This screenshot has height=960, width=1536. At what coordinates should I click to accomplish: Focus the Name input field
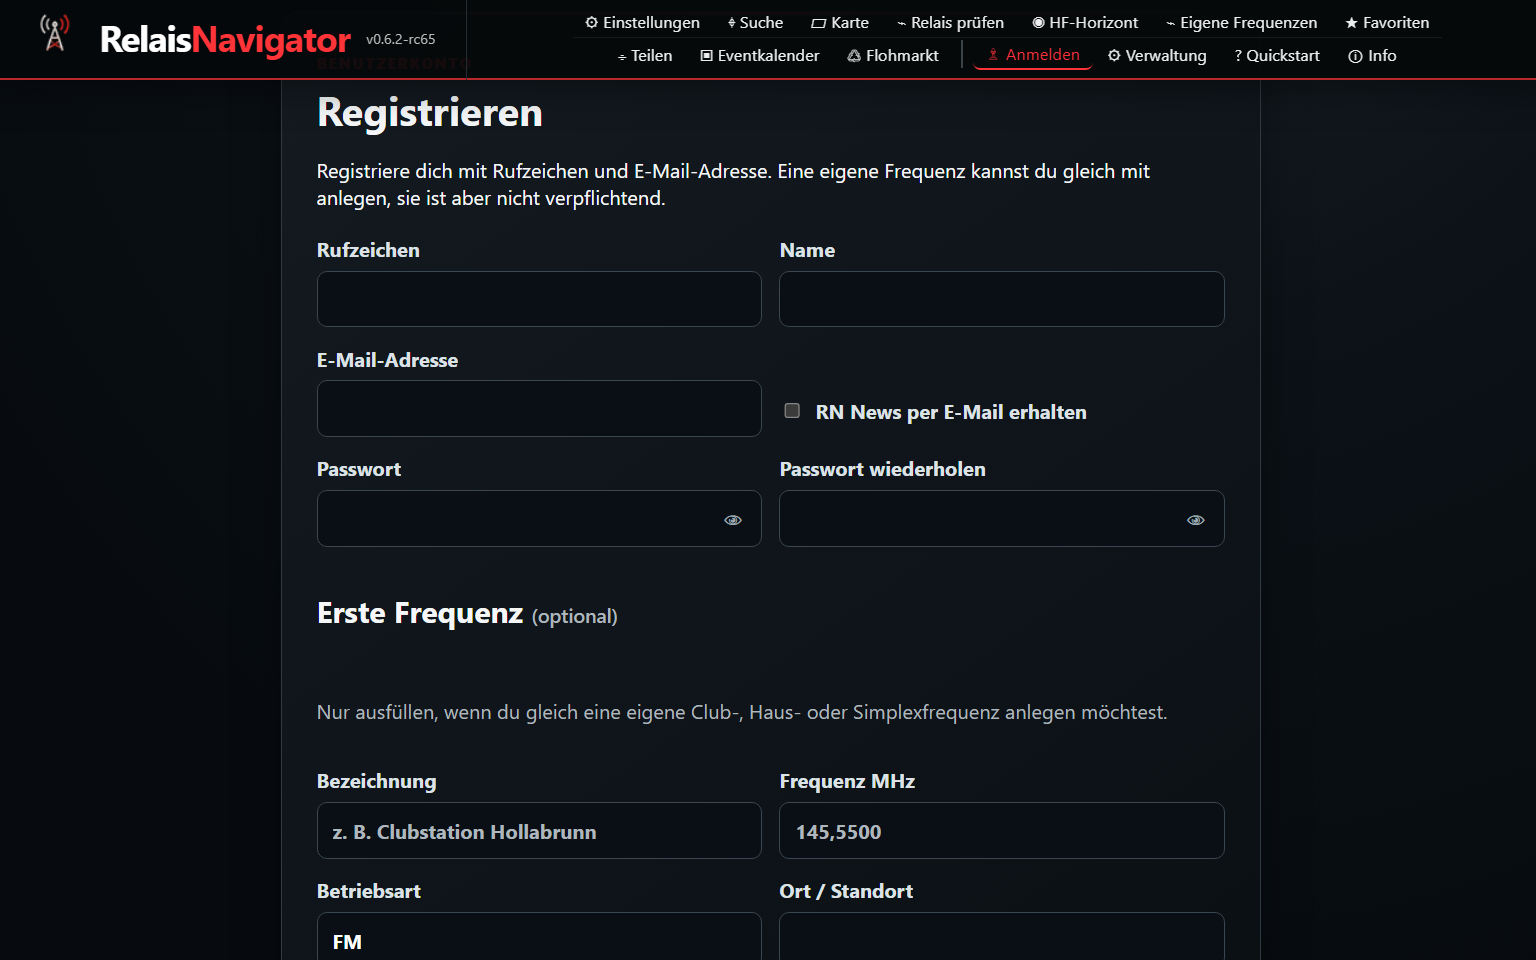(x=1002, y=299)
